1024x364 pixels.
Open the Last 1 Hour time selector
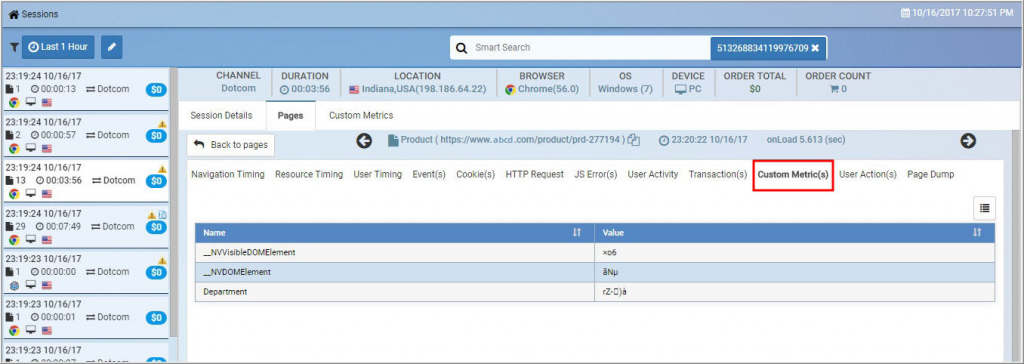(58, 47)
